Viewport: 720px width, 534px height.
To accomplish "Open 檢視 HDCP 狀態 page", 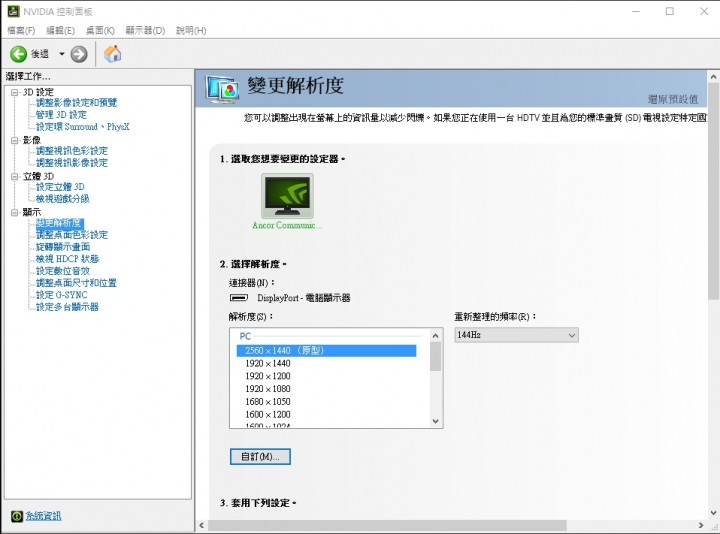I will (67, 259).
